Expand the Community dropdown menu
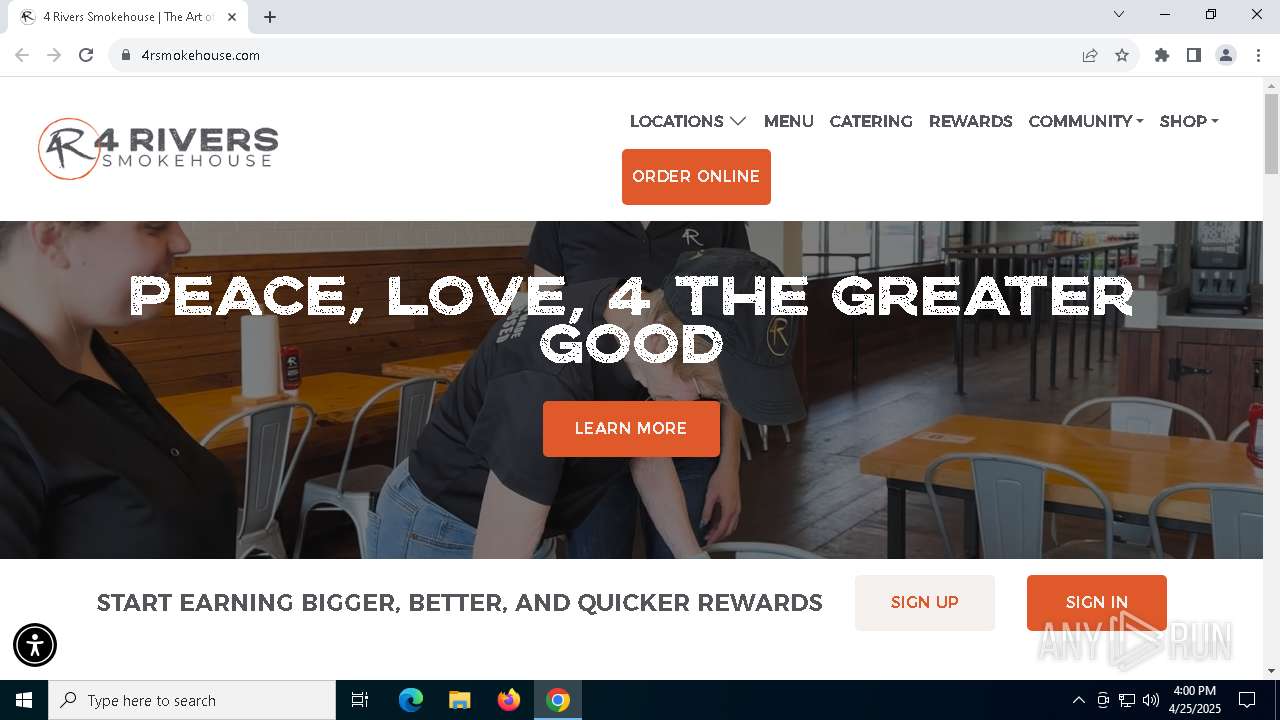 pos(1086,121)
